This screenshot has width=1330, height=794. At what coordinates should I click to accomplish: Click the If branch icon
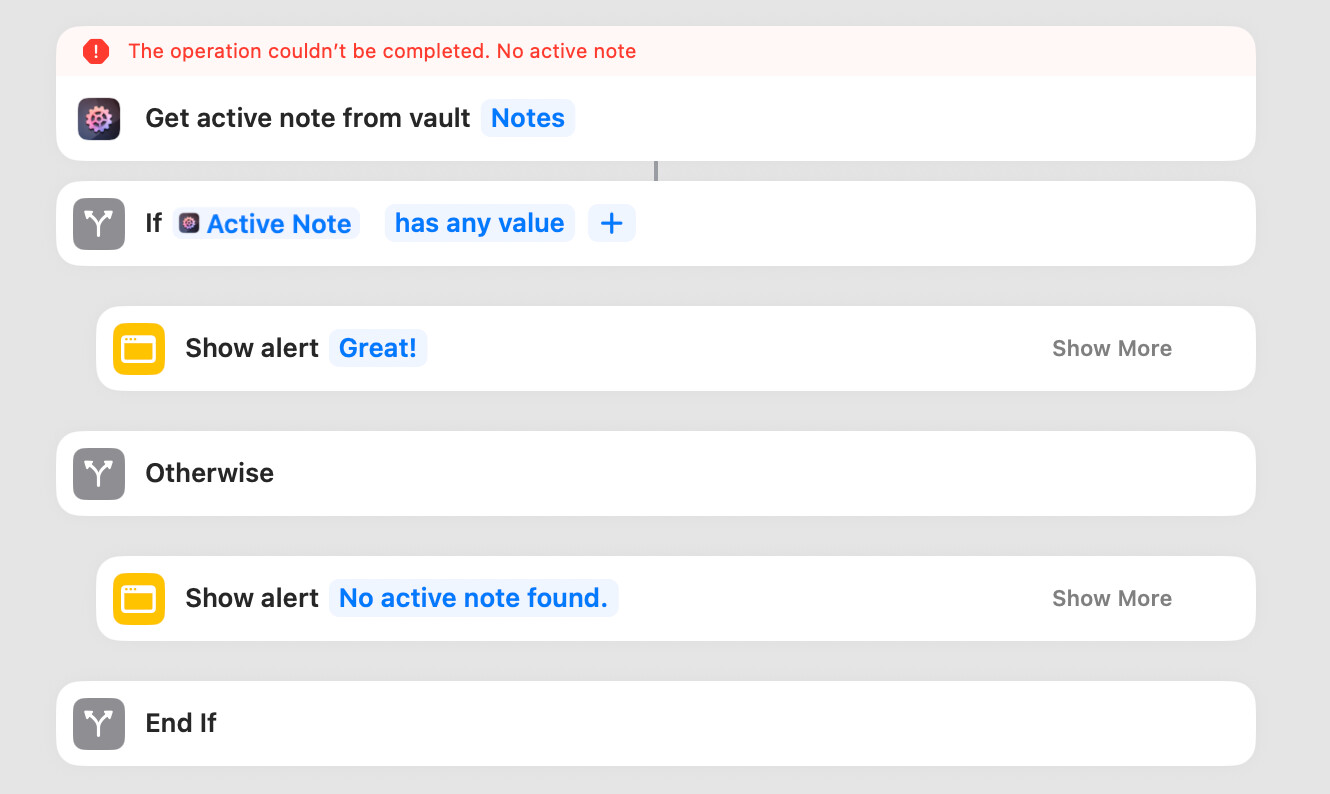[x=99, y=223]
